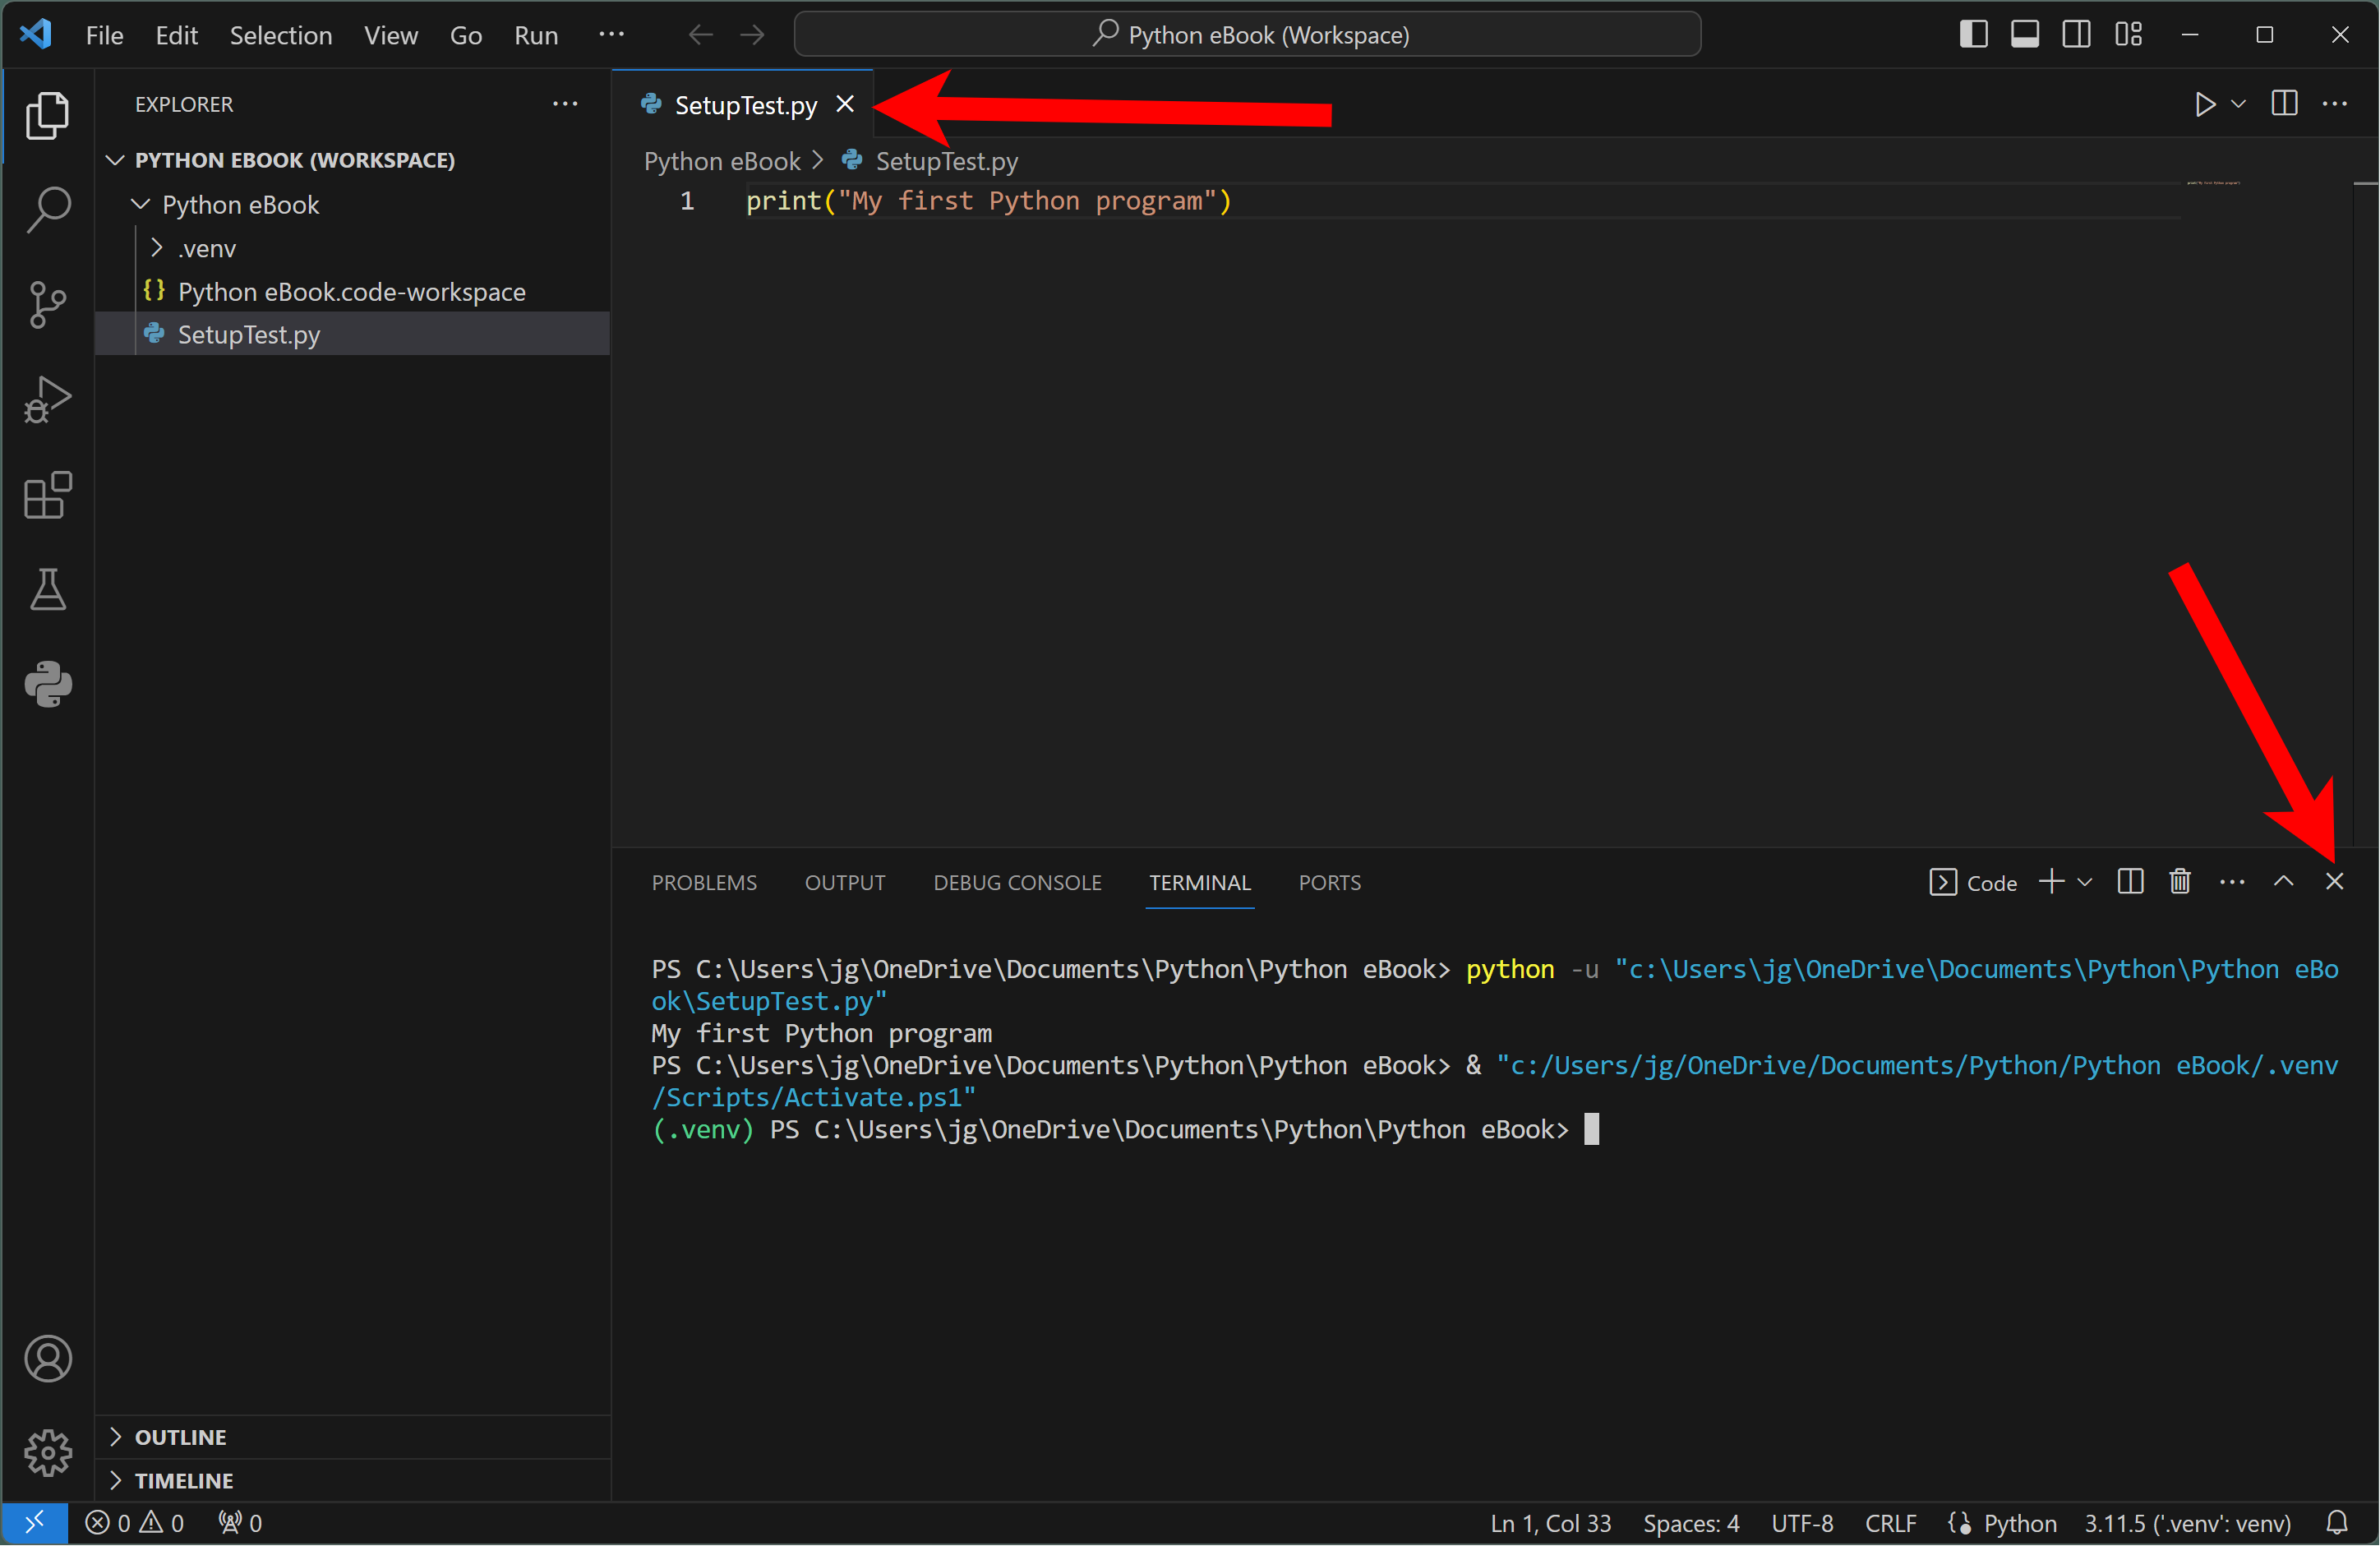
Task: Open the Run menu
Action: coord(536,35)
